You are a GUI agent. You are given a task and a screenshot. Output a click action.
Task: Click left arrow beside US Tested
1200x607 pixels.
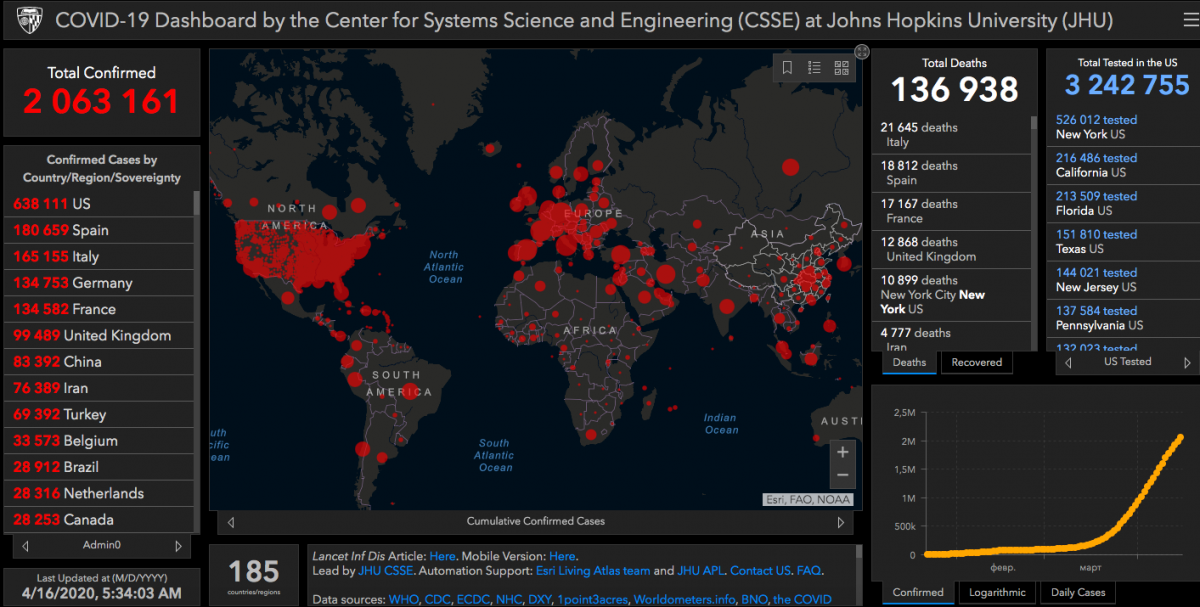(1067, 363)
